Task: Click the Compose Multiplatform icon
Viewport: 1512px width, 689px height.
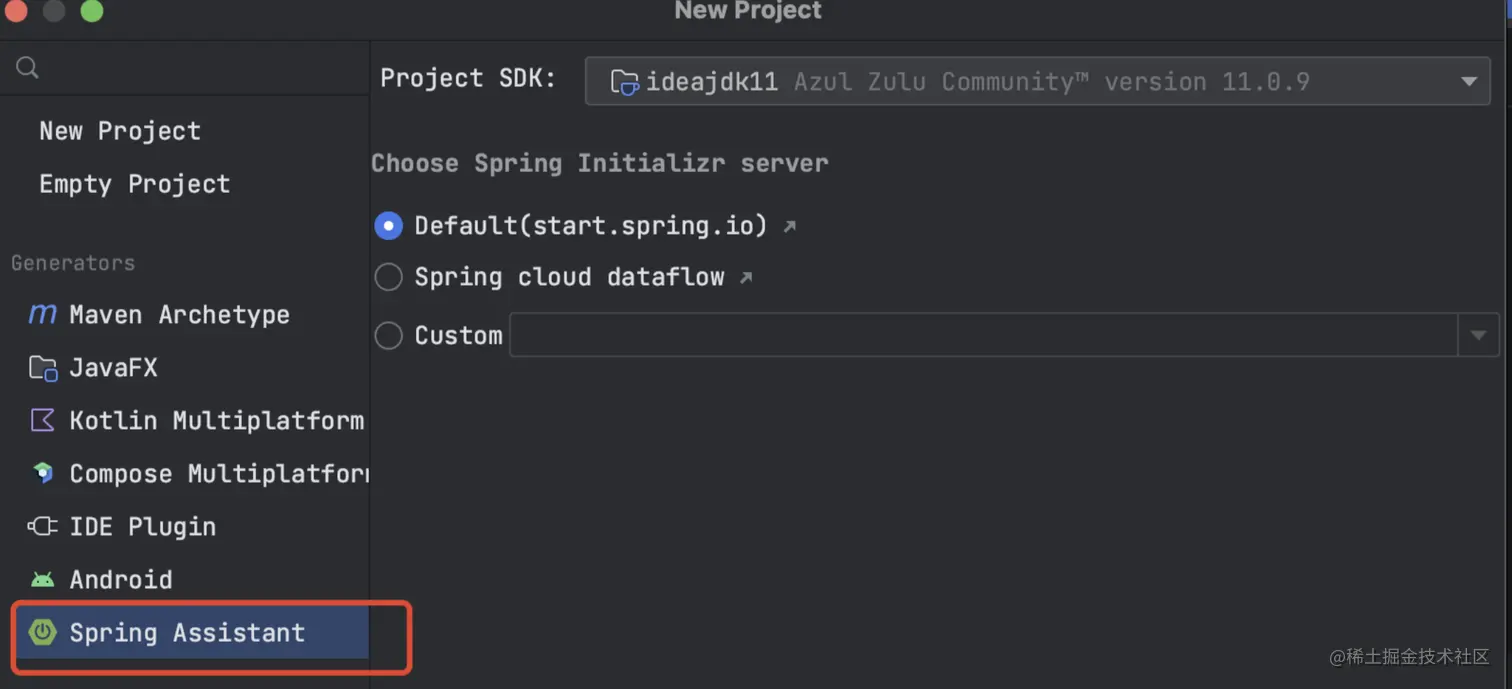Action: coord(42,473)
